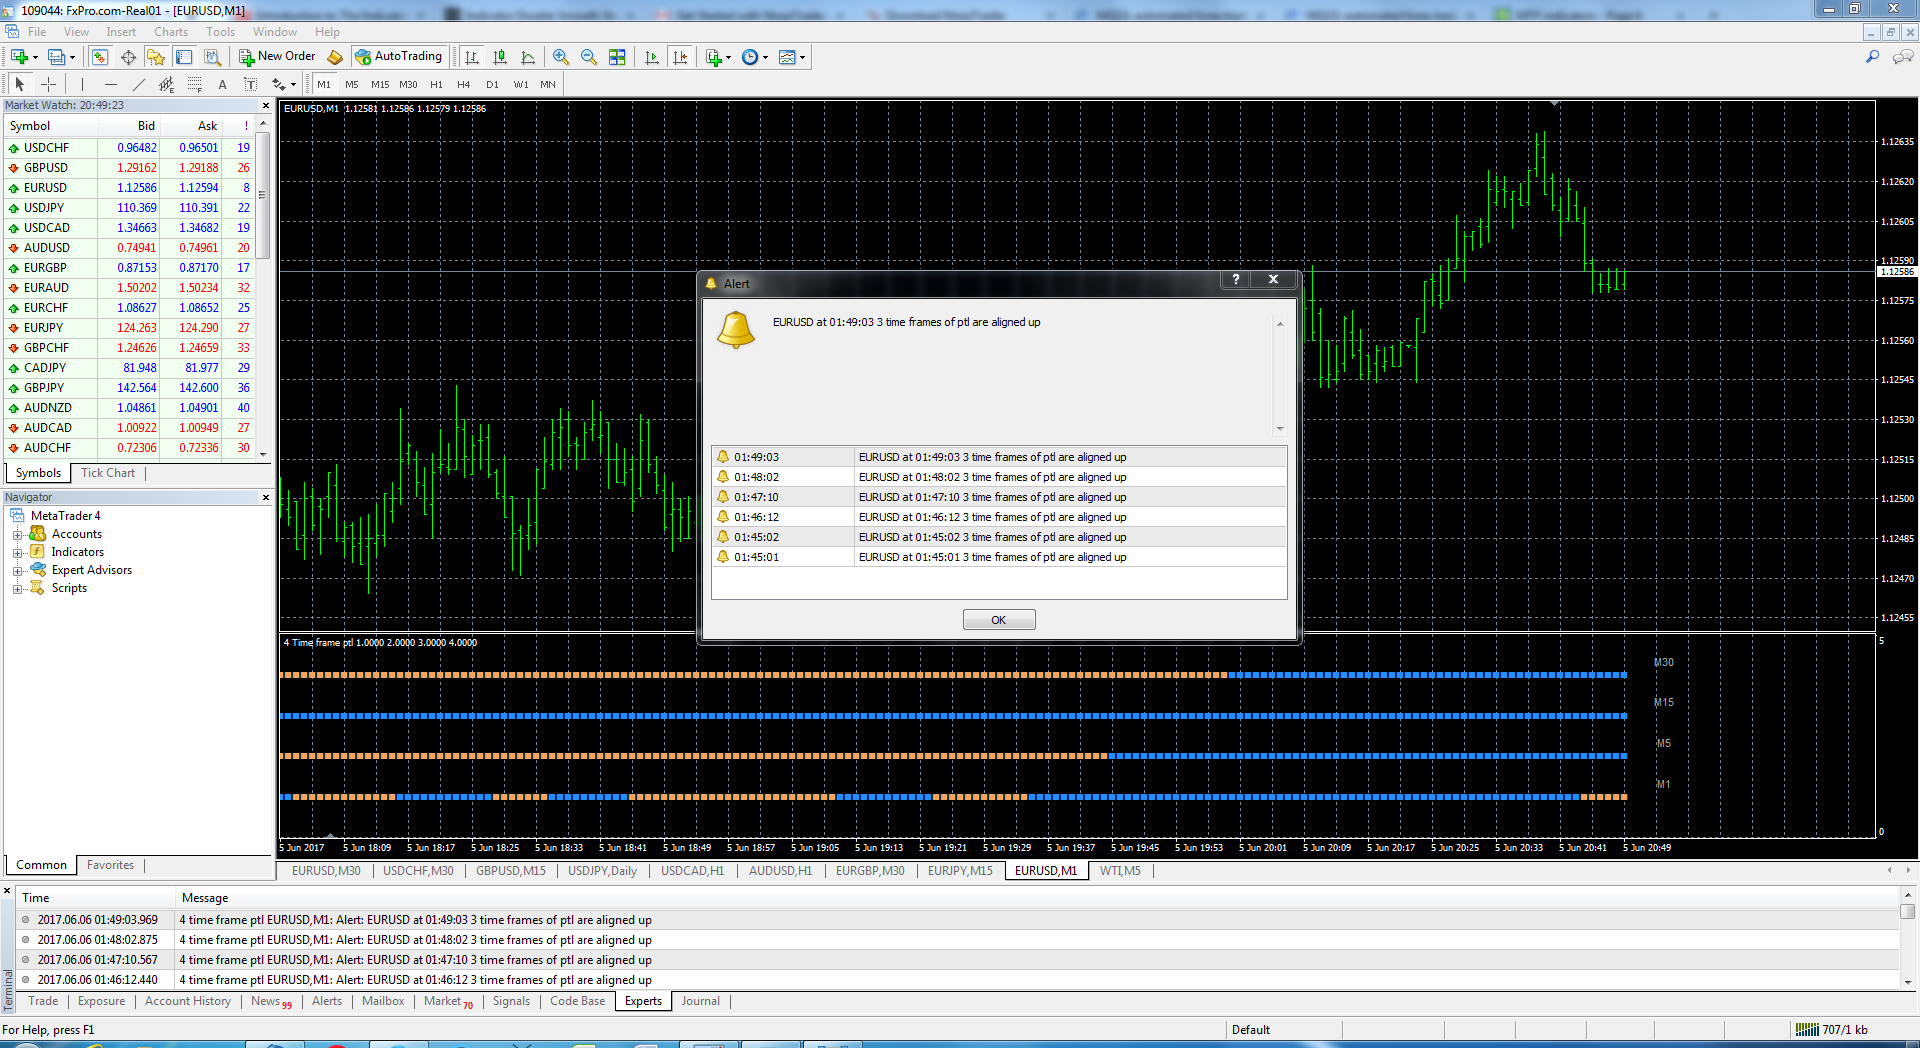Click the Zoom Out magnifier icon
Viewport: 1920px width, 1048px height.
pos(589,57)
